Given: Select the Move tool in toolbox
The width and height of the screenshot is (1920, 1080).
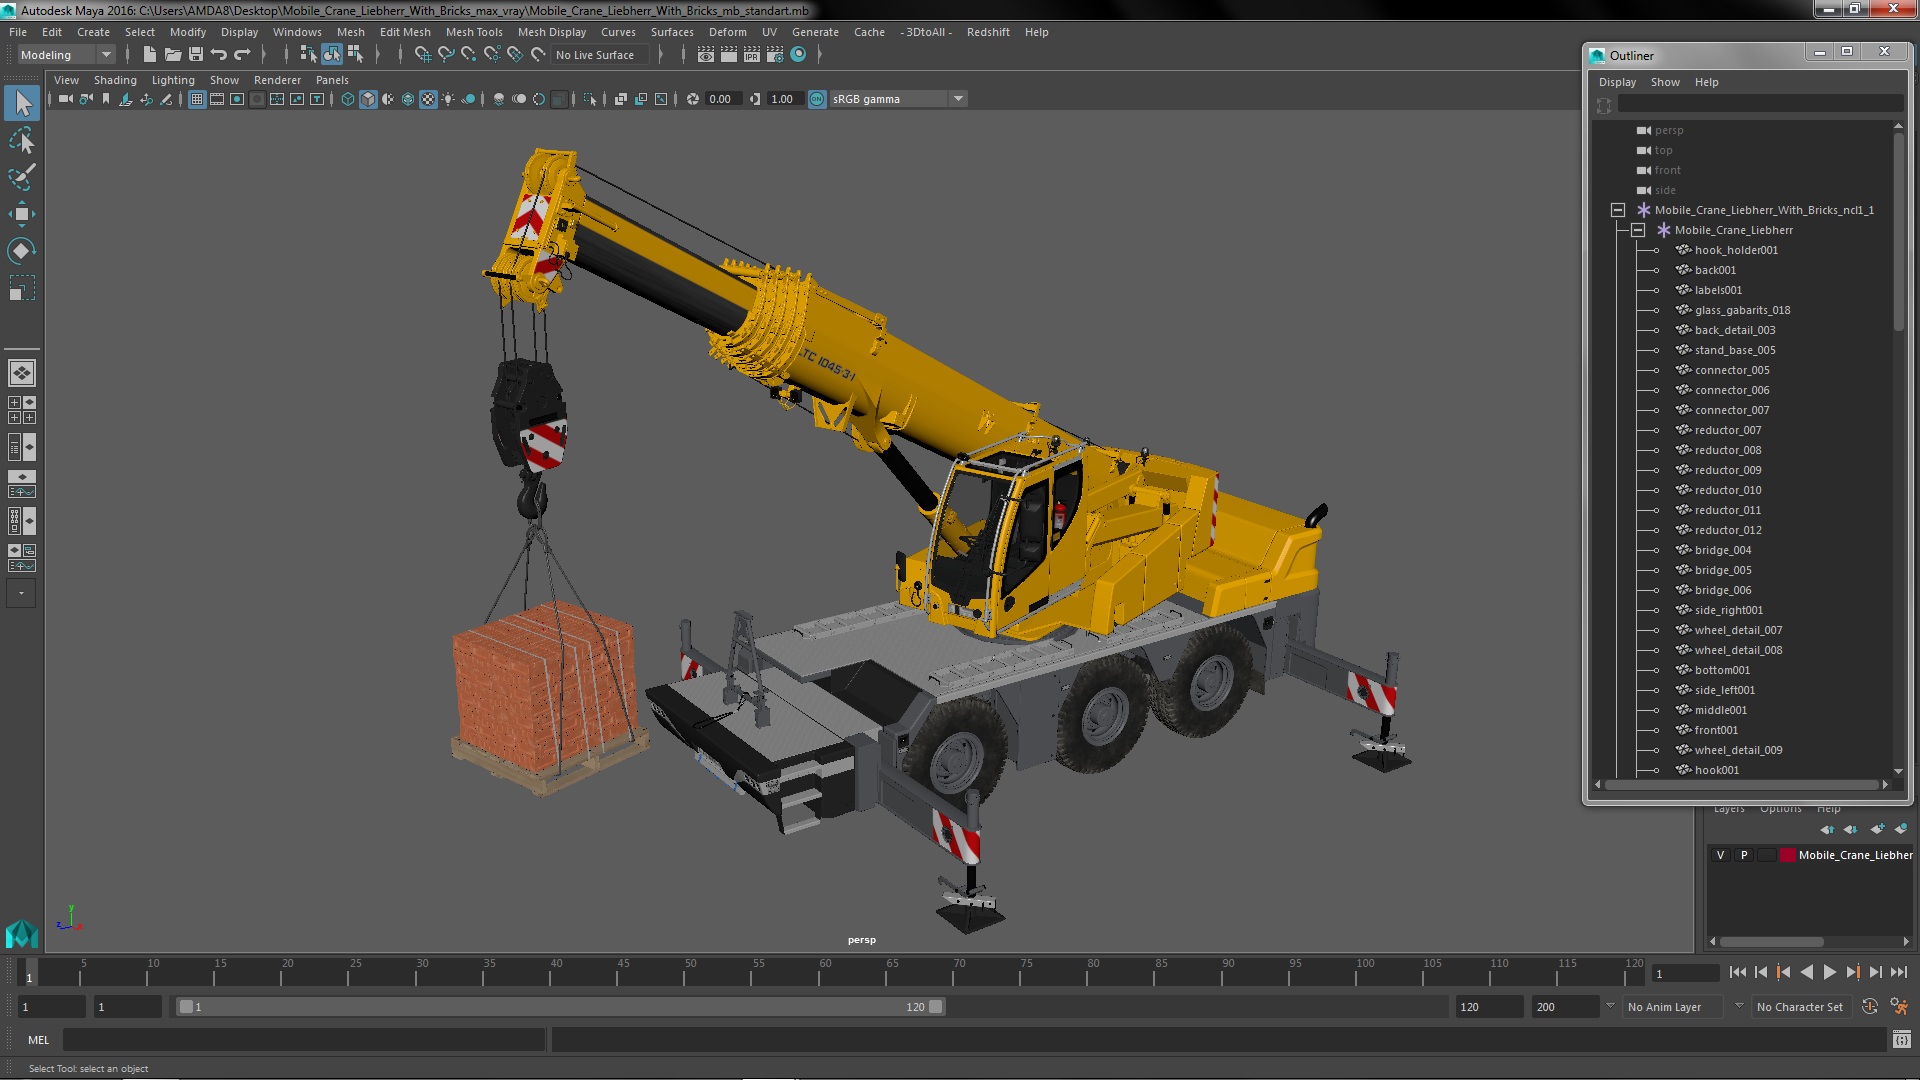Looking at the screenshot, I should click(21, 214).
